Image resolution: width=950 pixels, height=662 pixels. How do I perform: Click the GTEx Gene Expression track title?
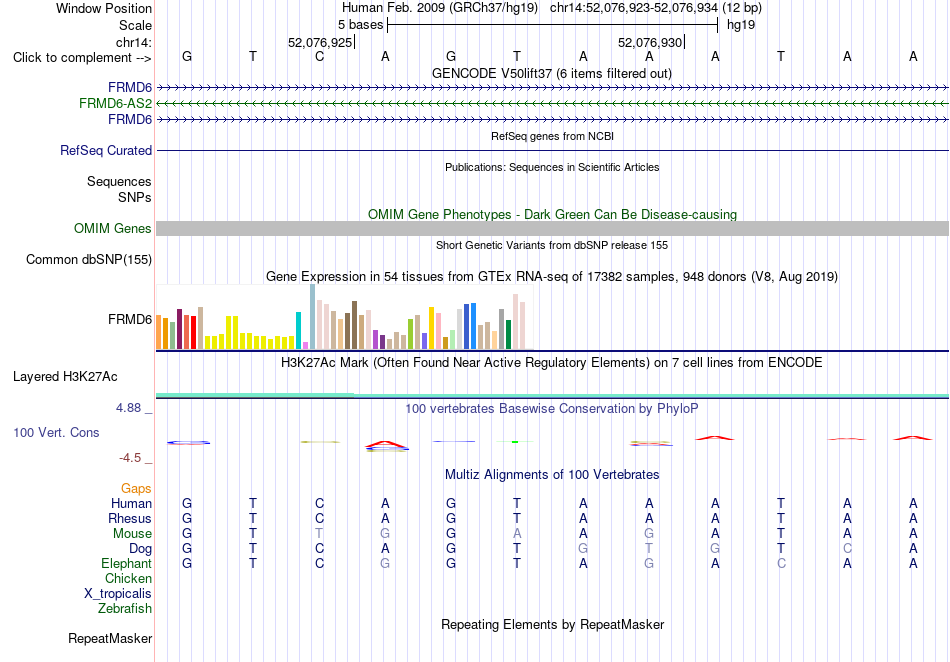coord(552,277)
